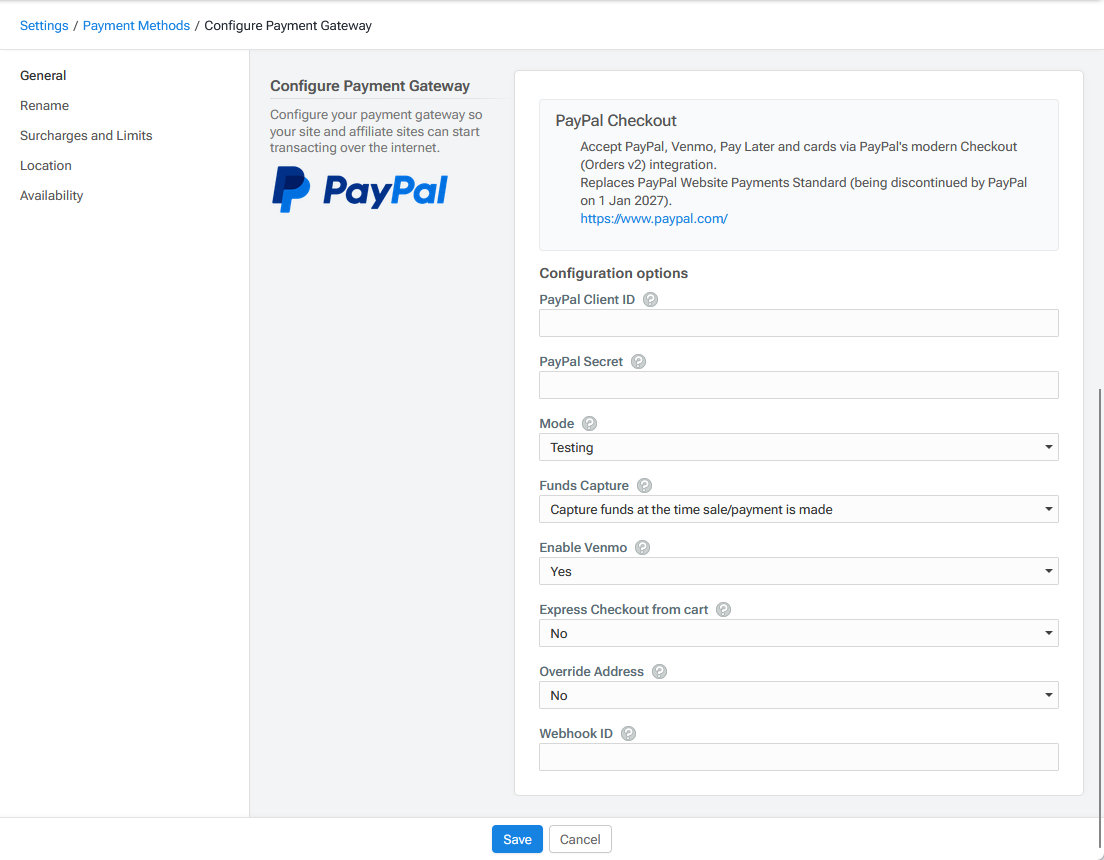Screen dimensions: 1104x860
Task: Show help icon for Funds Capture
Action: (x=644, y=485)
